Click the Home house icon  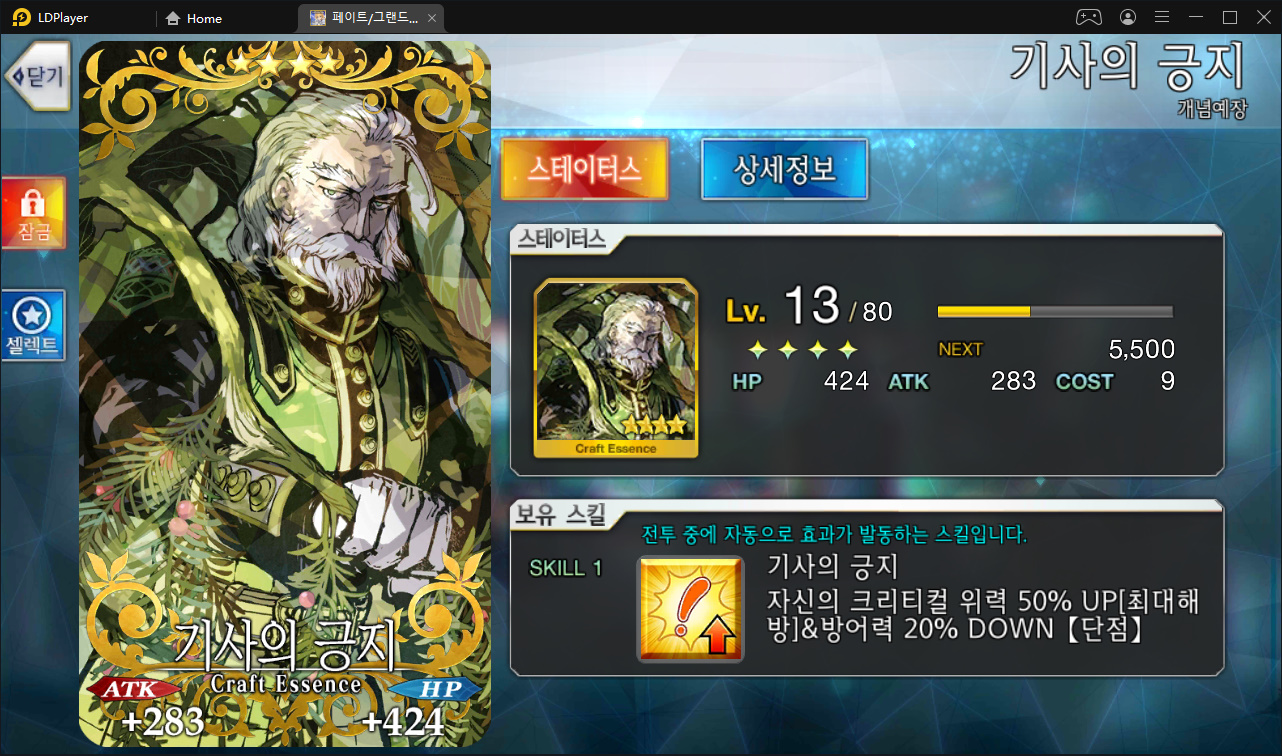click(x=173, y=18)
